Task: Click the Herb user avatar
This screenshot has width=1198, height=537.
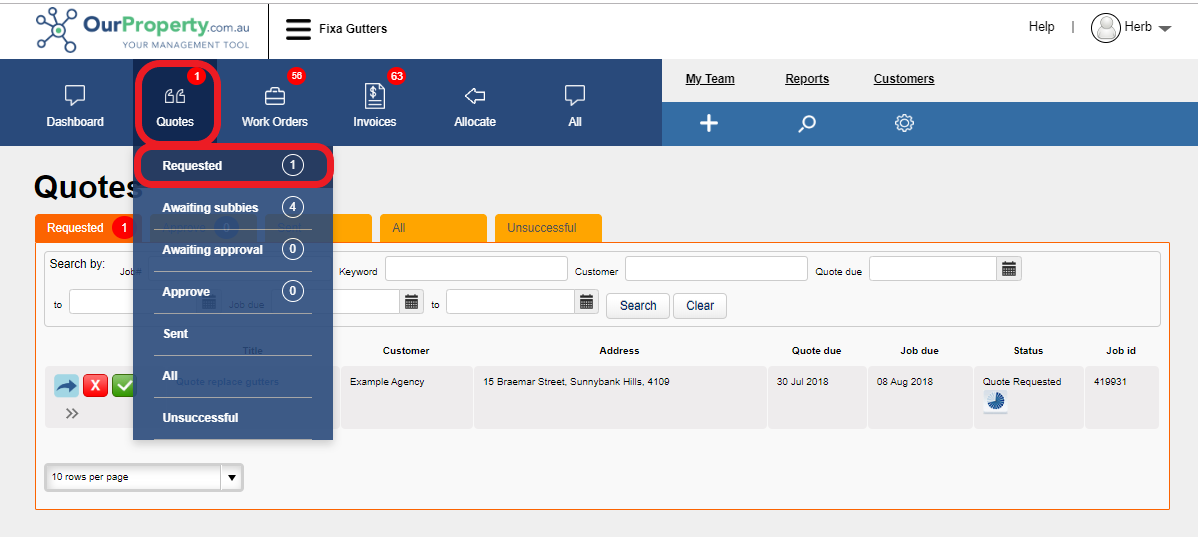Action: (1106, 28)
